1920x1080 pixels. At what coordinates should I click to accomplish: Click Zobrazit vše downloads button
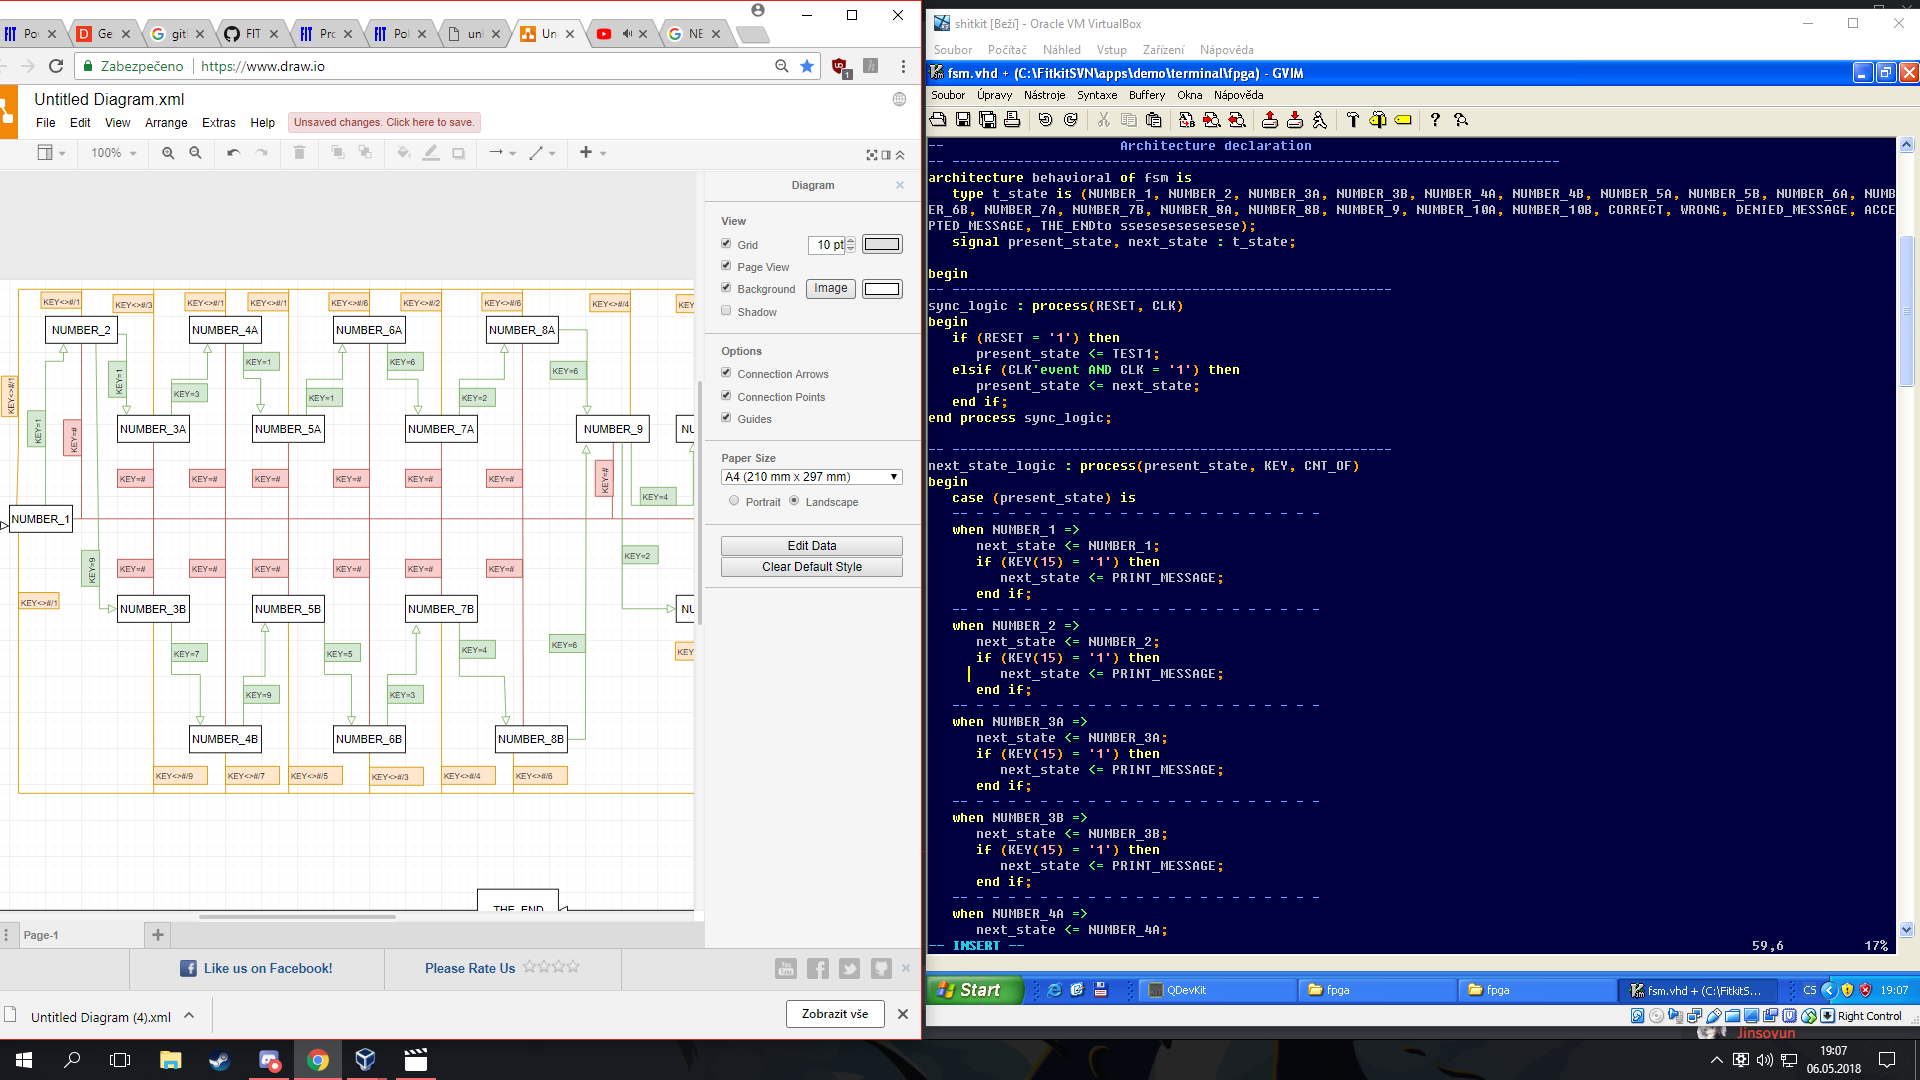[835, 1014]
